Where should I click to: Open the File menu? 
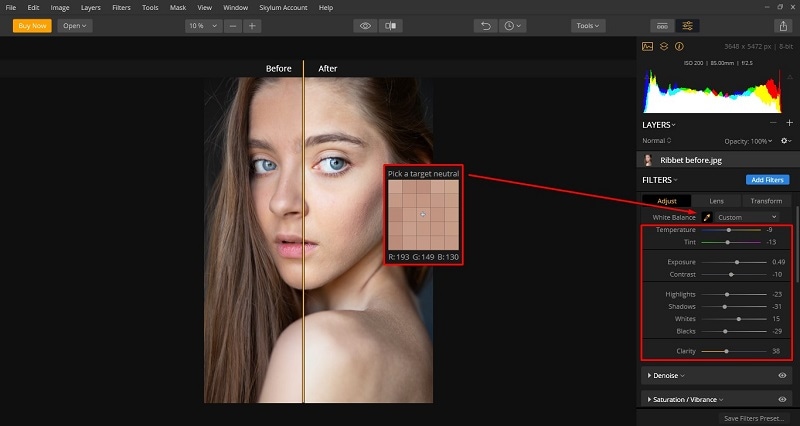(11, 8)
